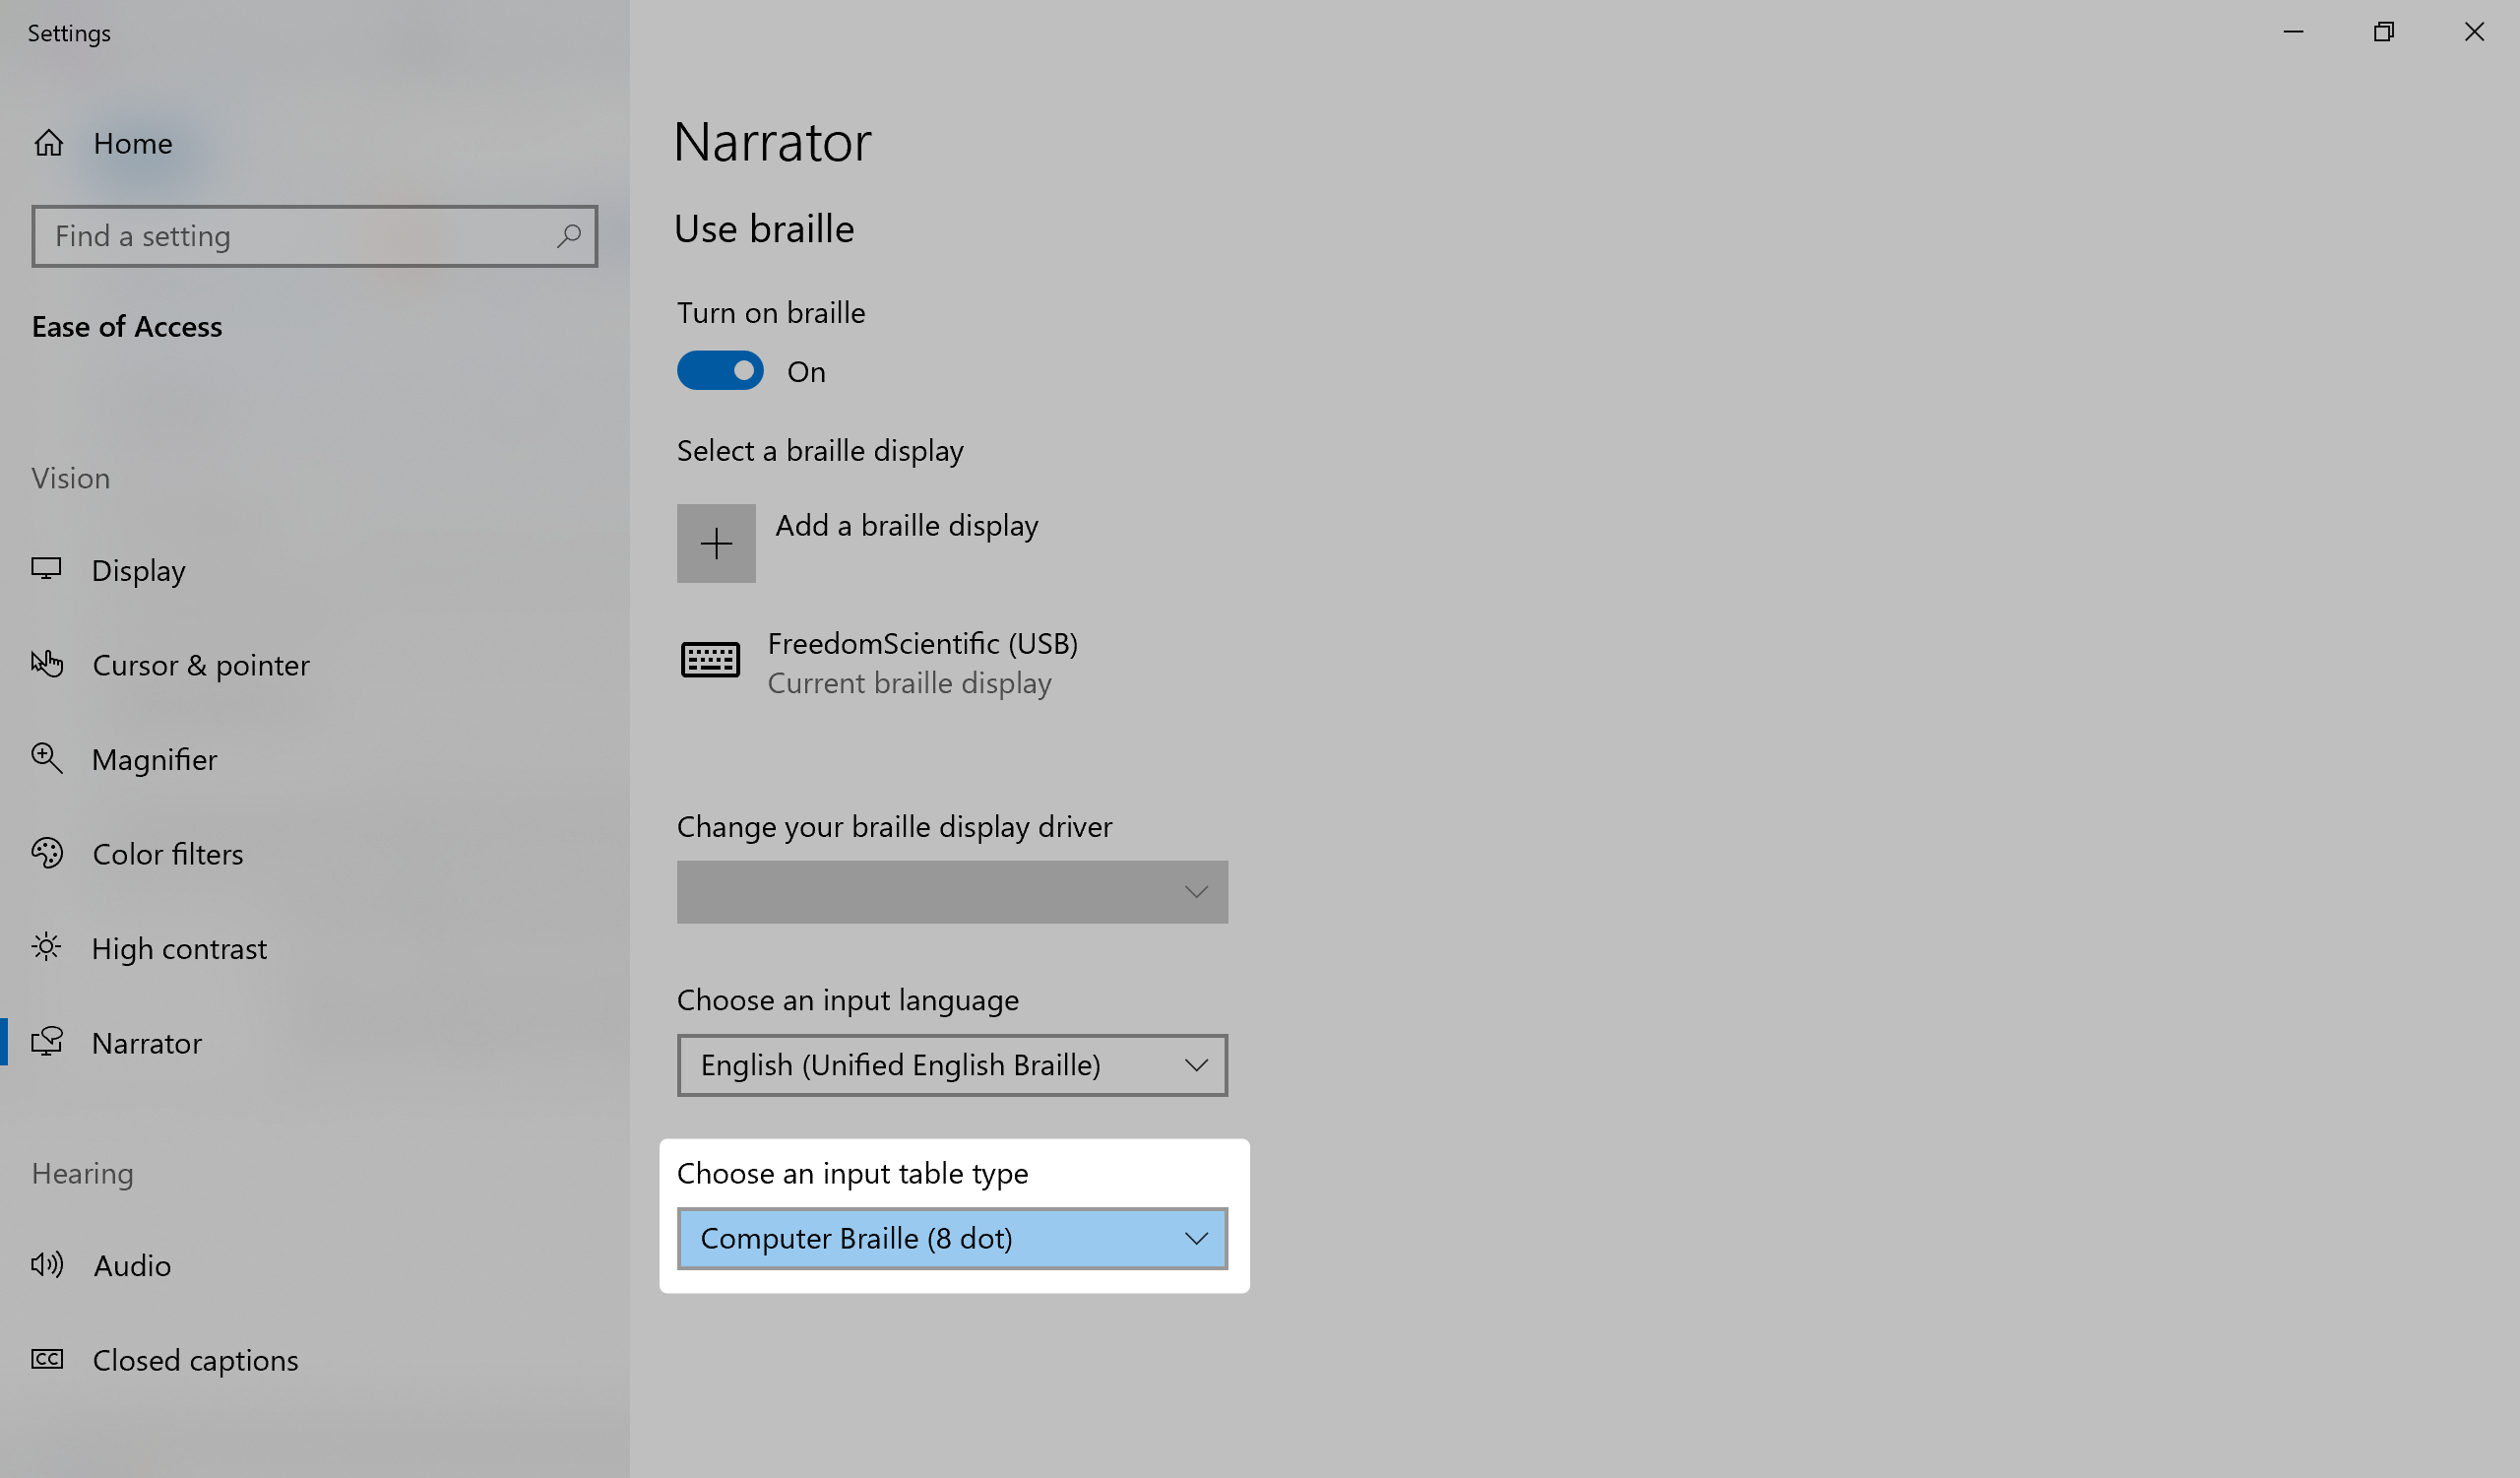Open the Narrator settings page
Image resolution: width=2520 pixels, height=1478 pixels.
coord(146,1043)
